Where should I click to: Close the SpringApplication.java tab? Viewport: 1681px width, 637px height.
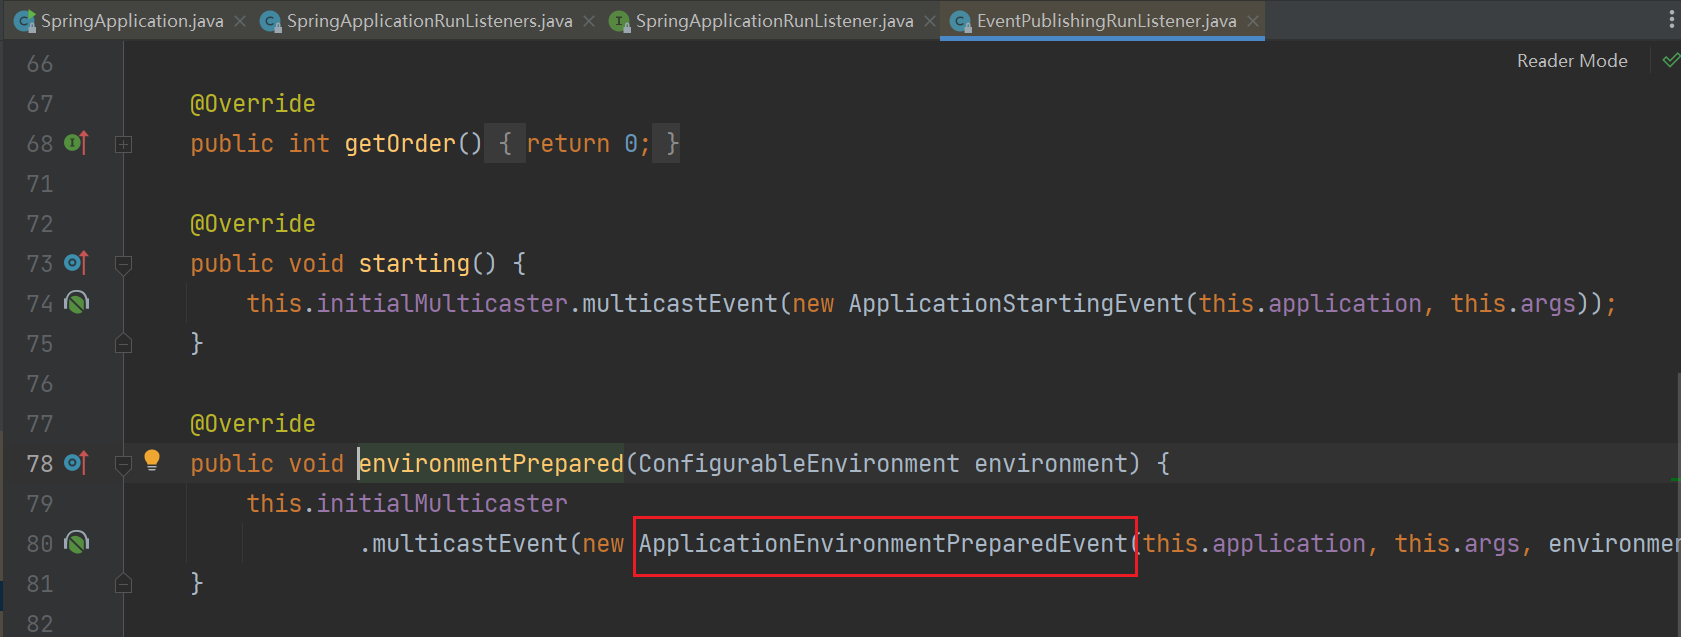click(x=240, y=21)
